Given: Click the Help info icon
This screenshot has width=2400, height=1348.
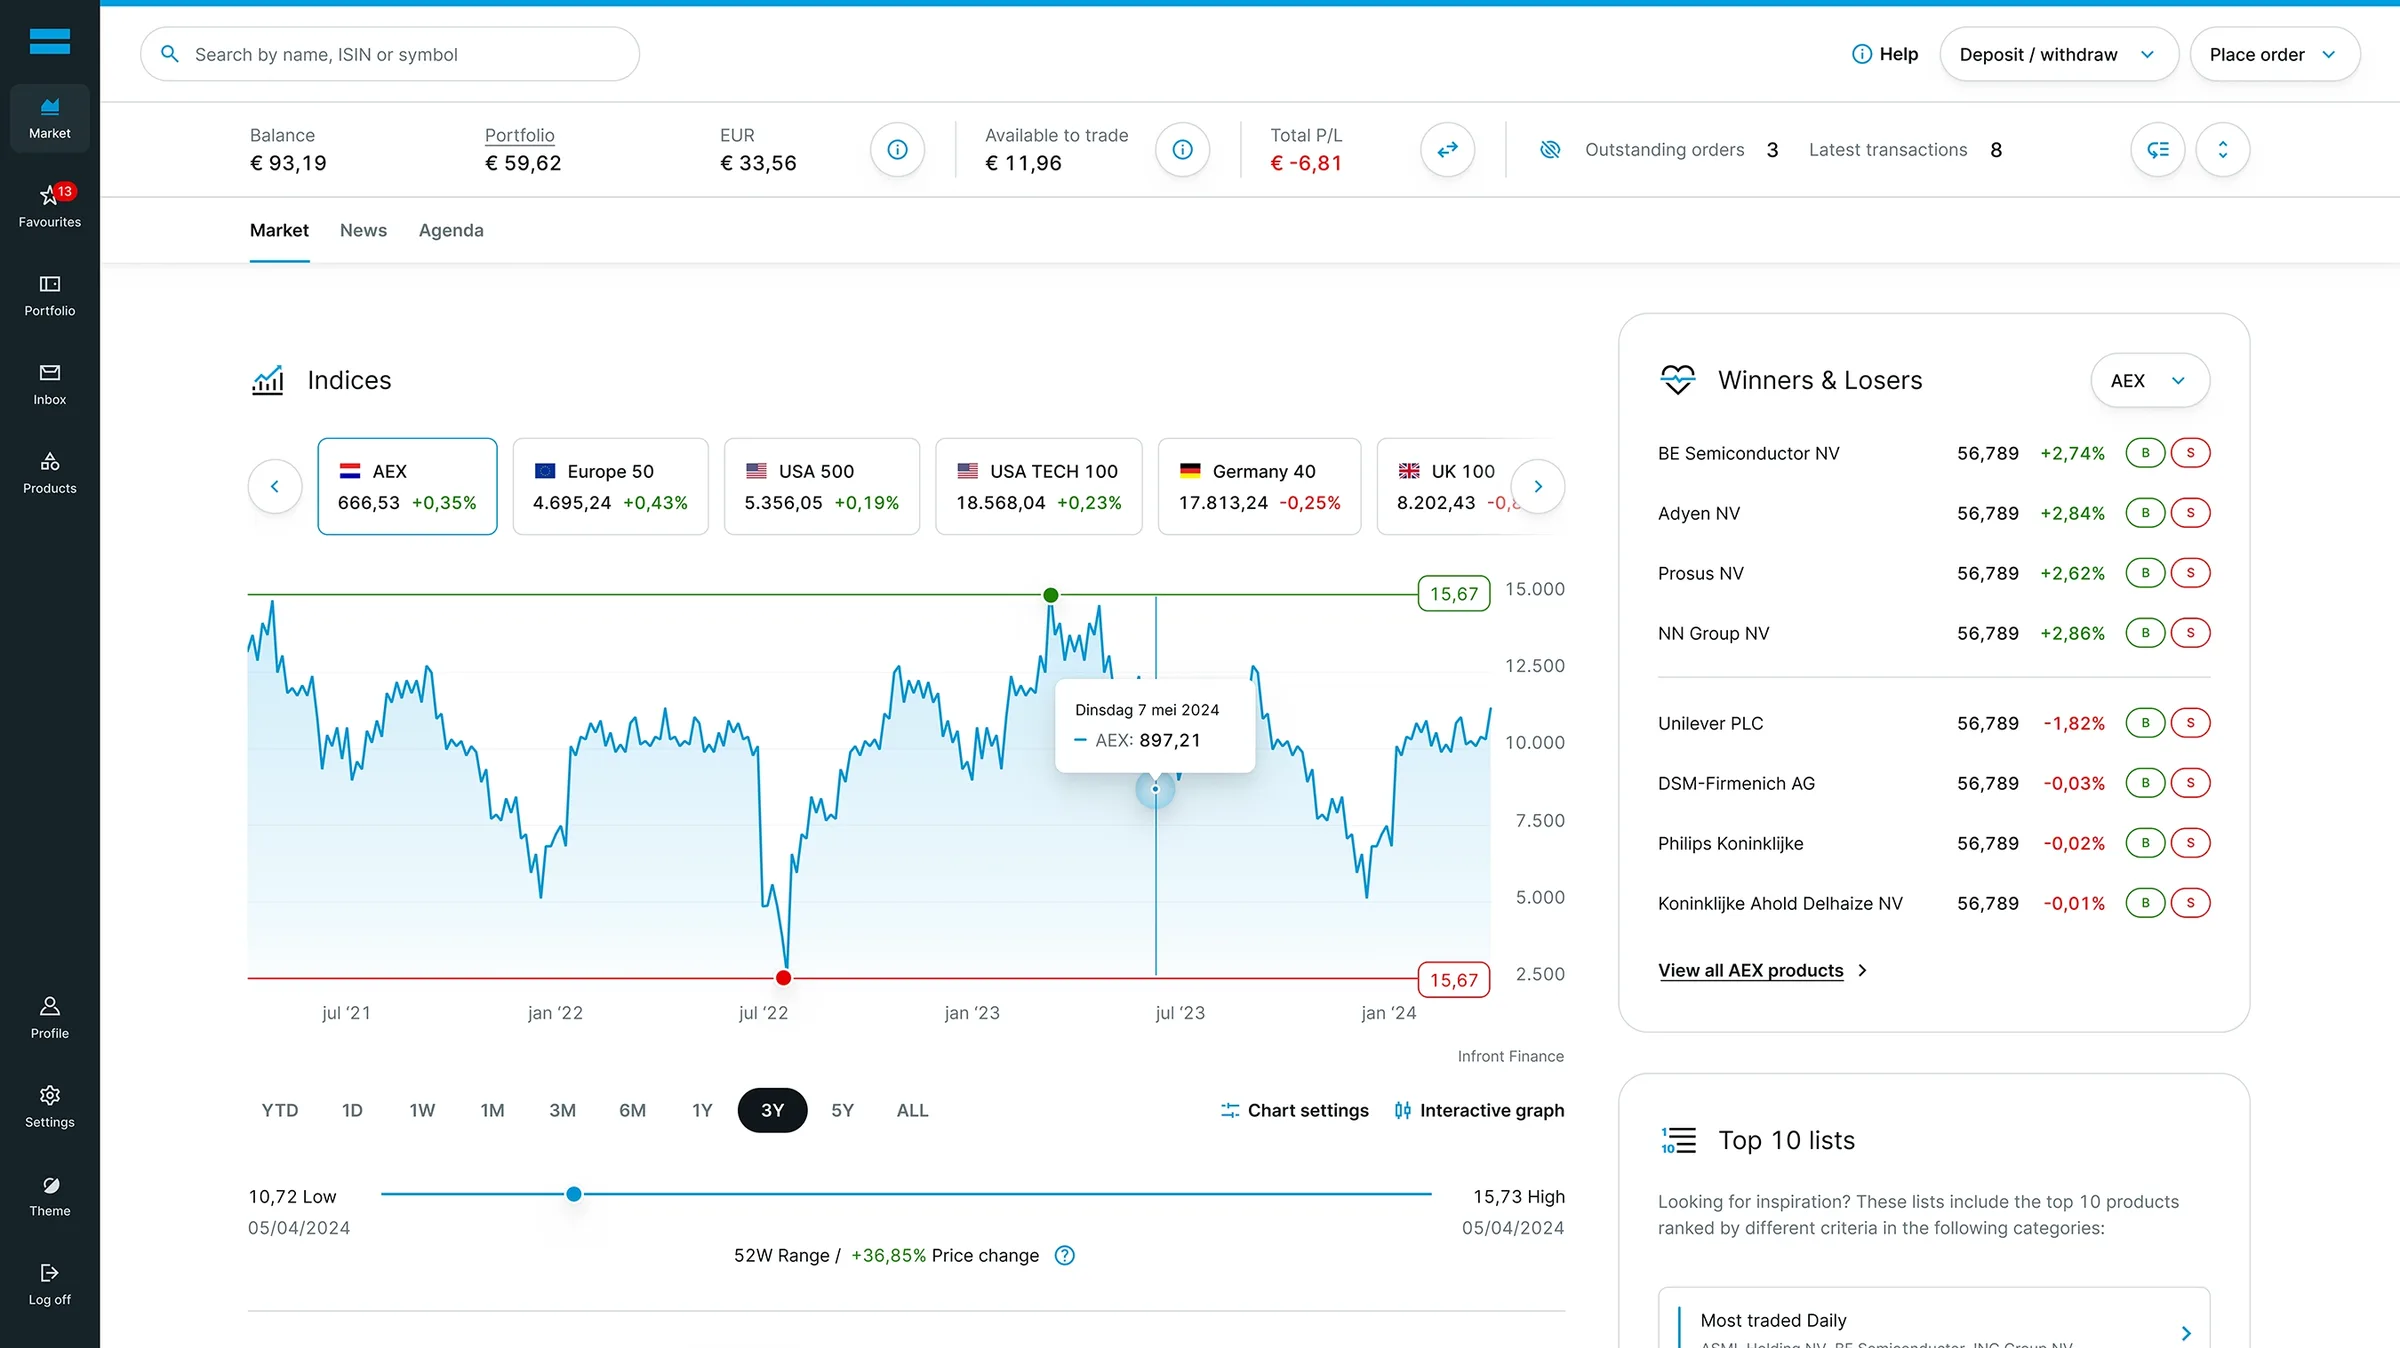Looking at the screenshot, I should point(1861,54).
